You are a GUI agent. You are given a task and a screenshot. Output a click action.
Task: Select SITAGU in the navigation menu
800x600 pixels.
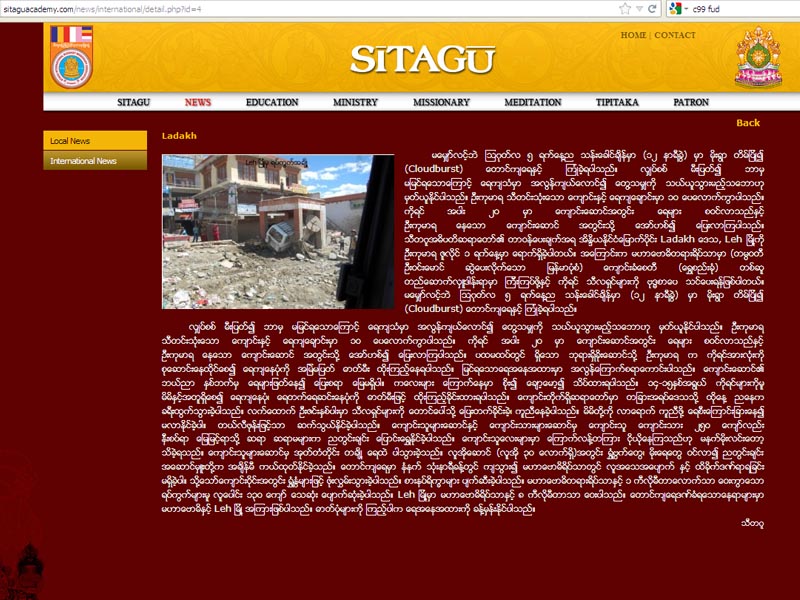[134, 102]
